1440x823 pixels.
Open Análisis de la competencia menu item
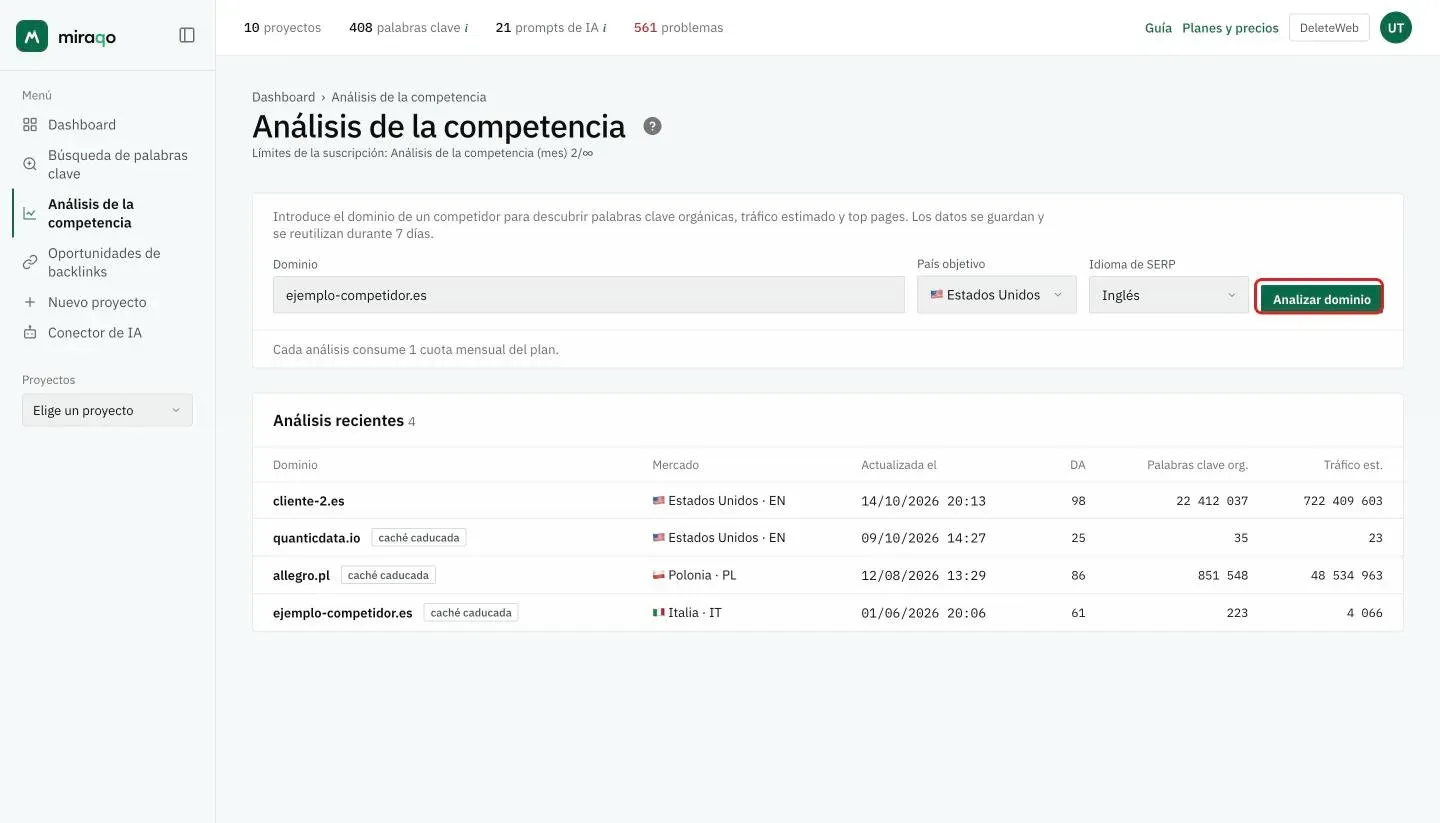[x=91, y=213]
